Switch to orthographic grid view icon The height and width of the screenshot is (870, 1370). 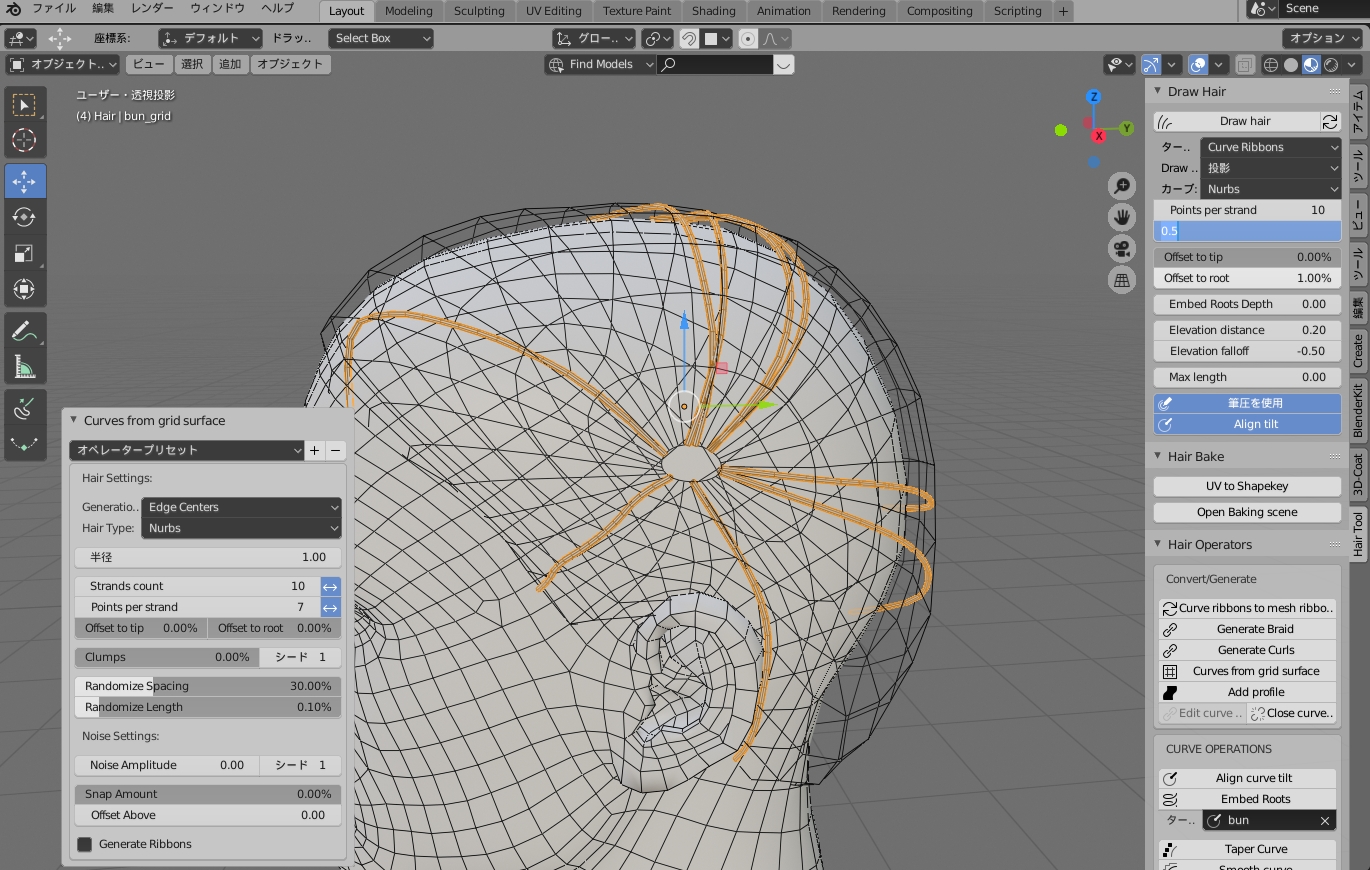(1122, 280)
